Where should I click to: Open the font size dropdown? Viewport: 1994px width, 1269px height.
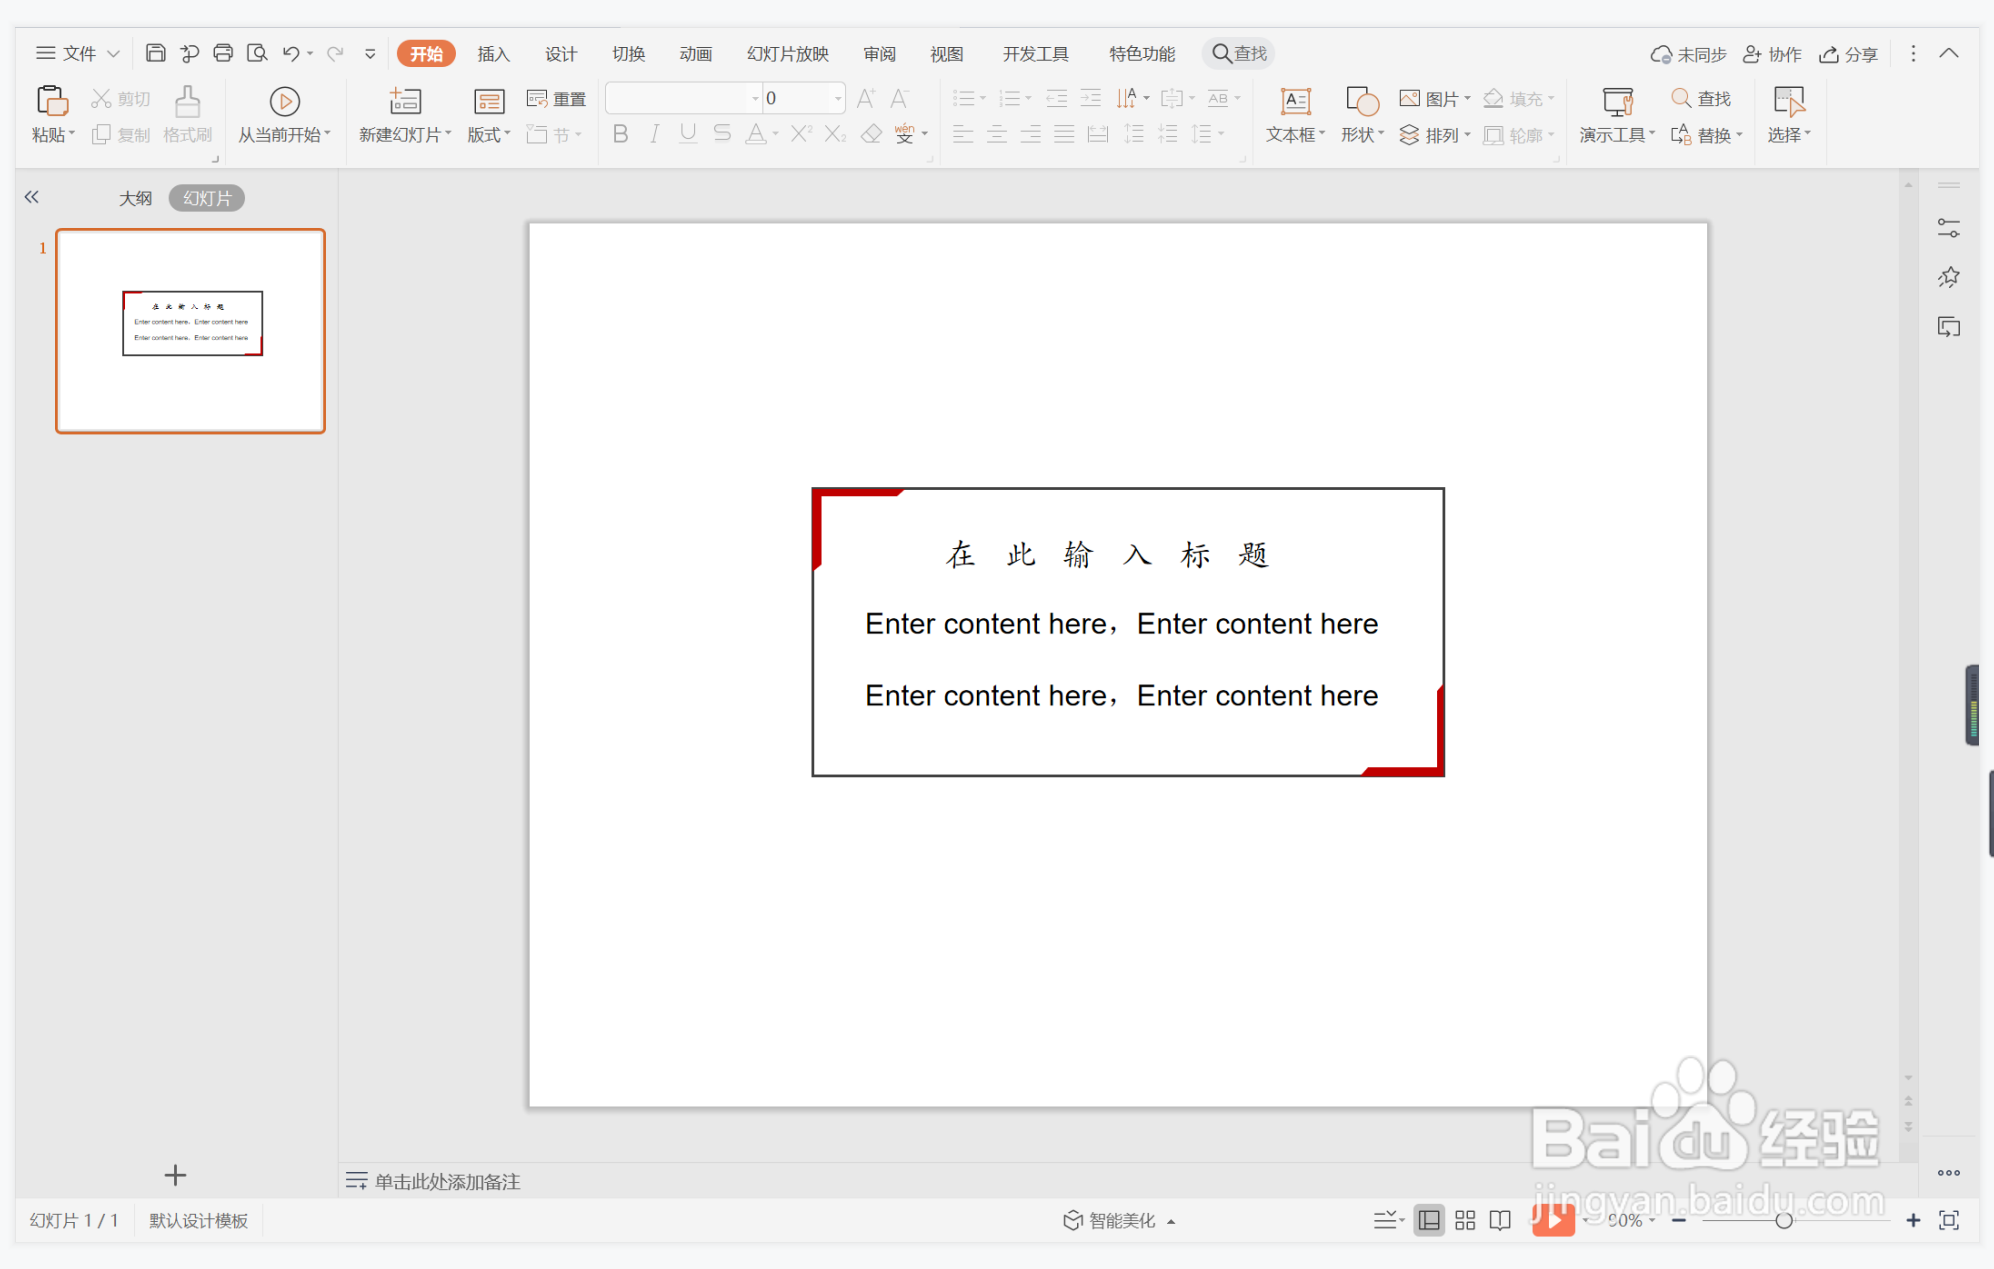(x=837, y=98)
